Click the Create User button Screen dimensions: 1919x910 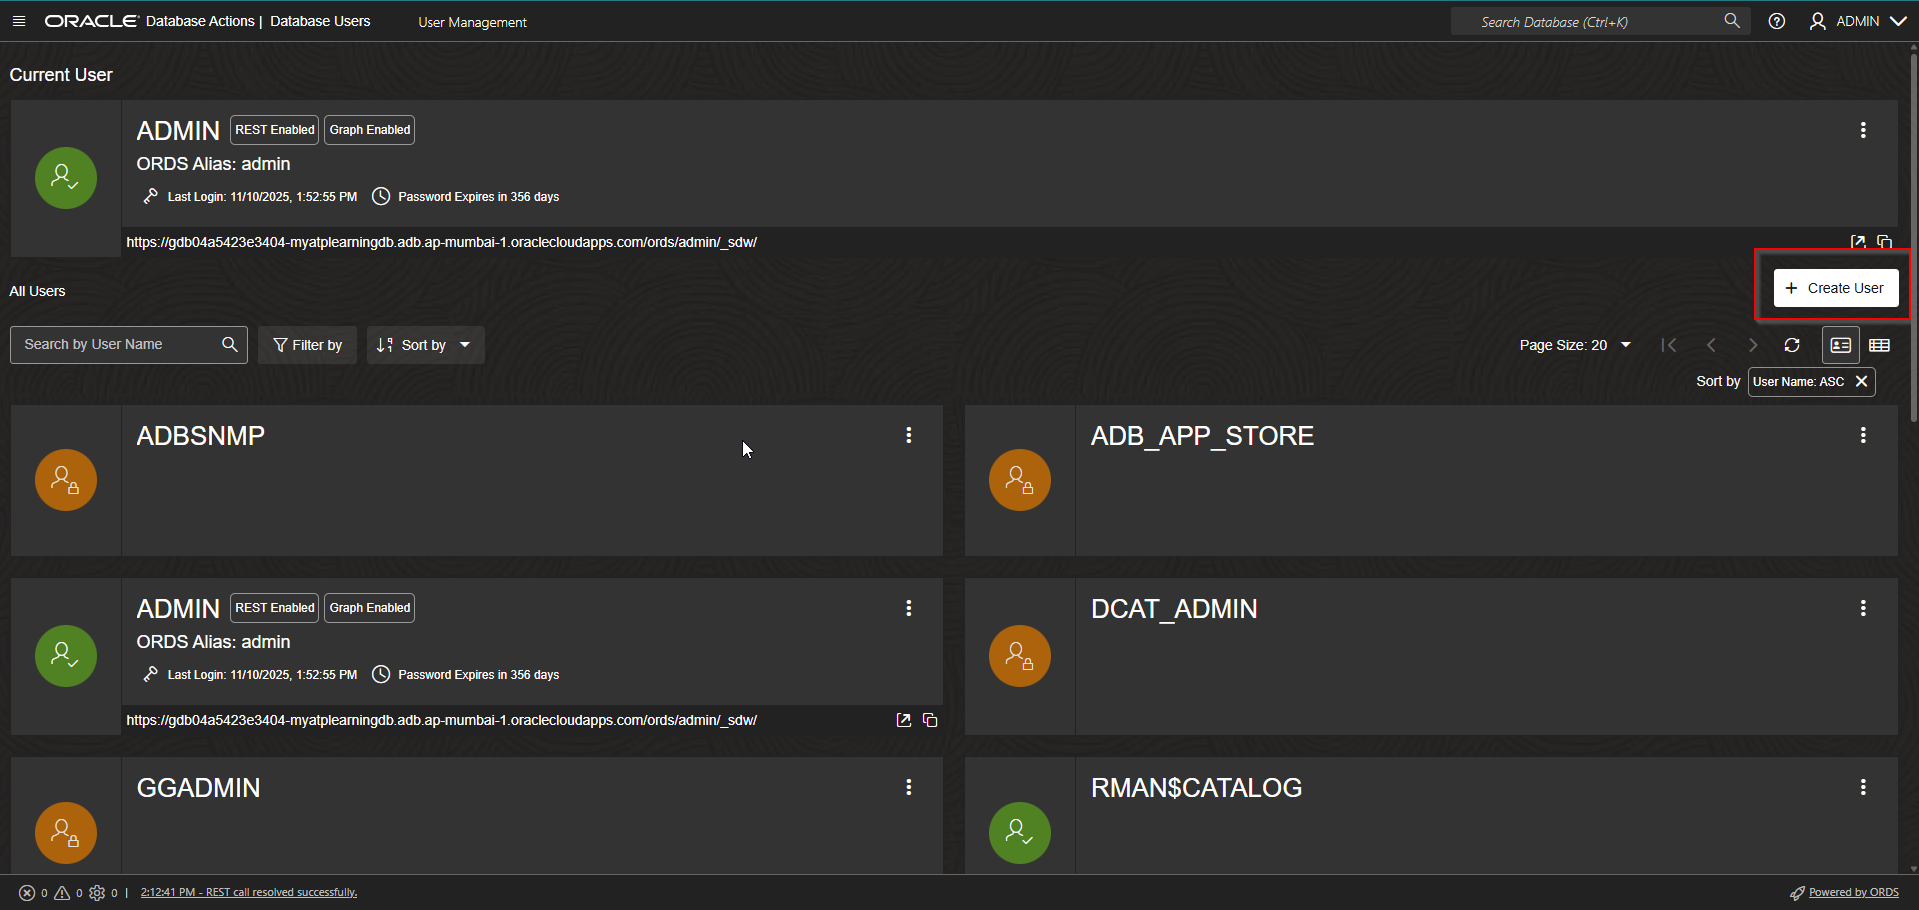1835,288
